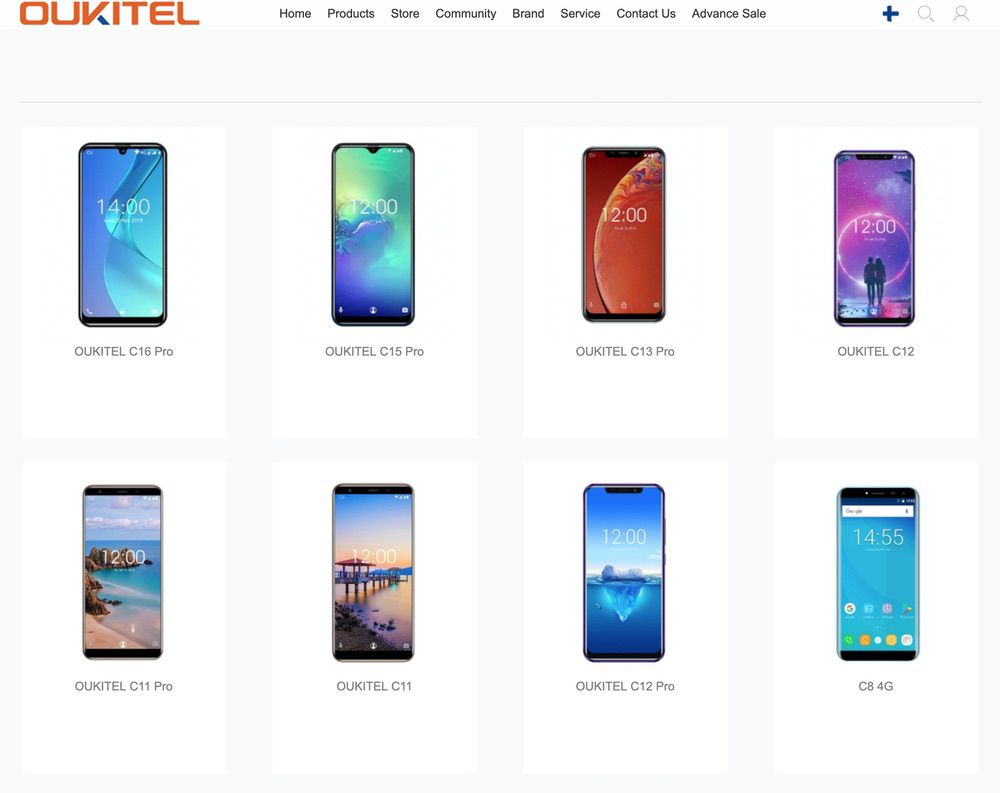
Task: Open the OUKITEL C12 Pro phone image
Action: click(624, 573)
